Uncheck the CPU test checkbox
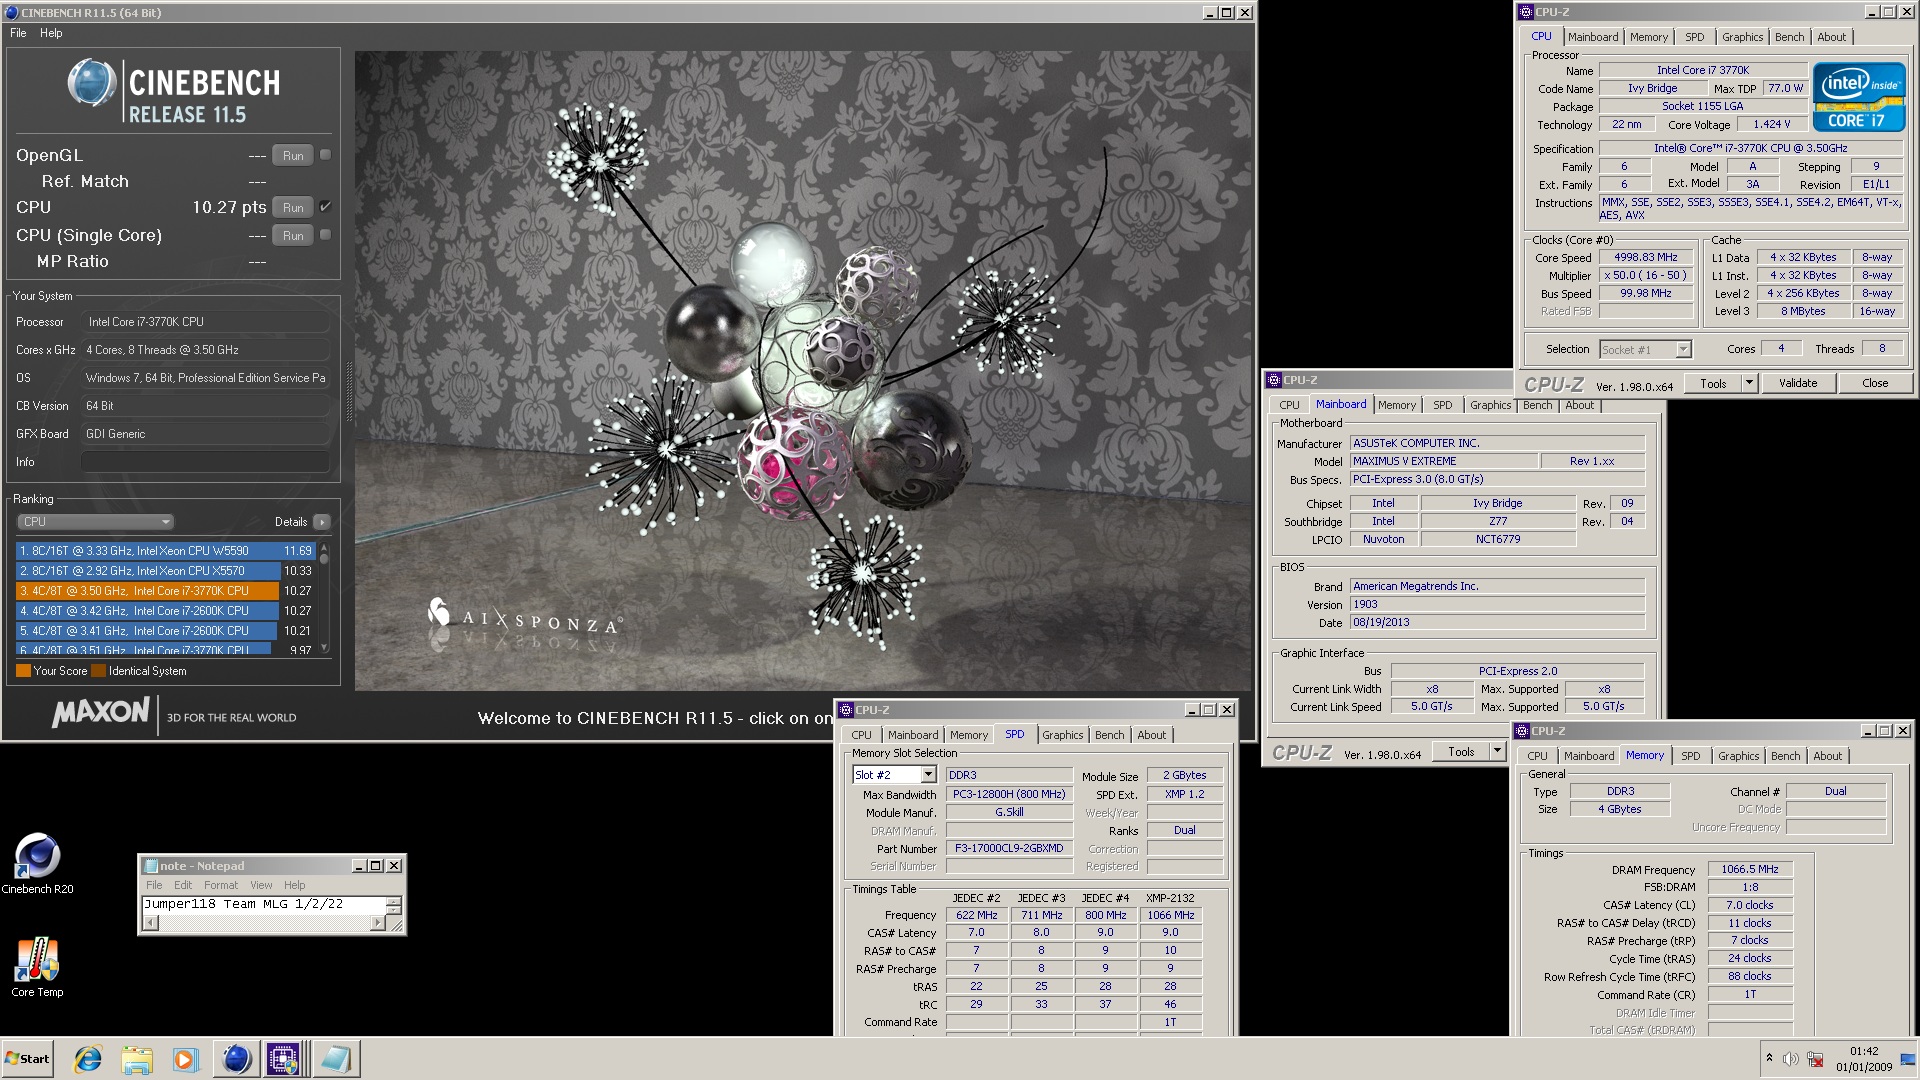 (x=325, y=207)
